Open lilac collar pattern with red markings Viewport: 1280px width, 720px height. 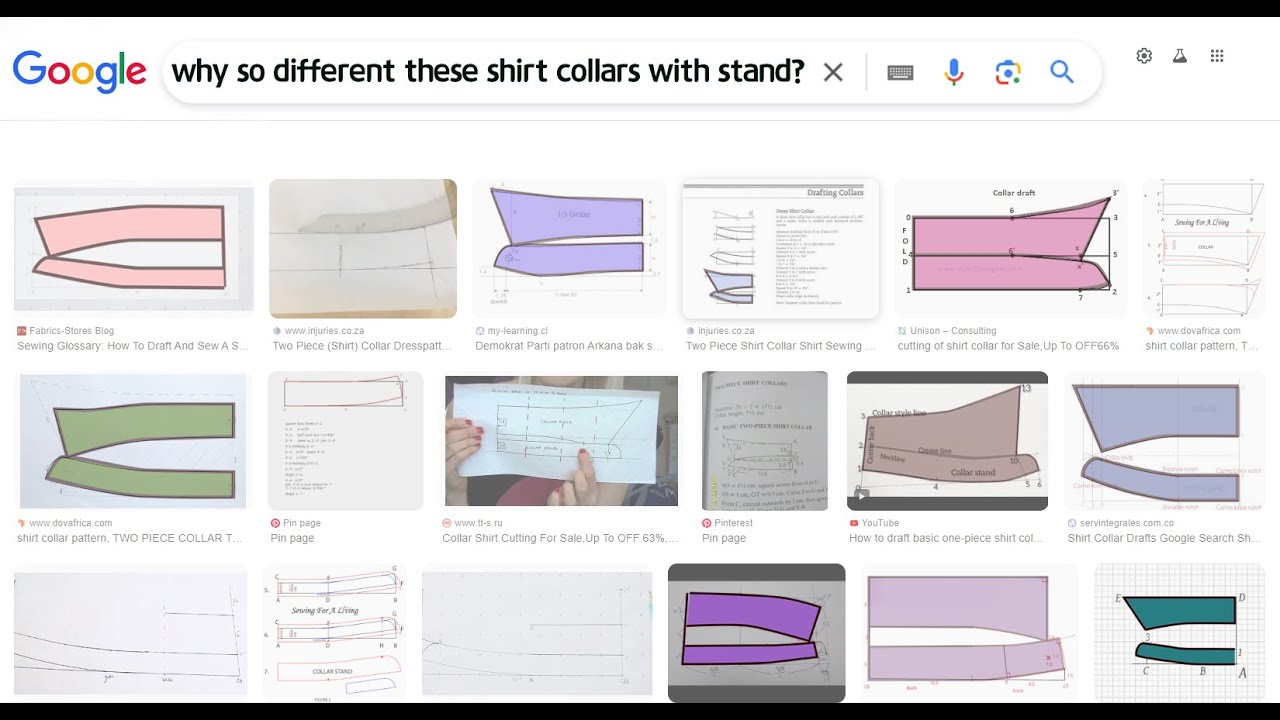[969, 634]
